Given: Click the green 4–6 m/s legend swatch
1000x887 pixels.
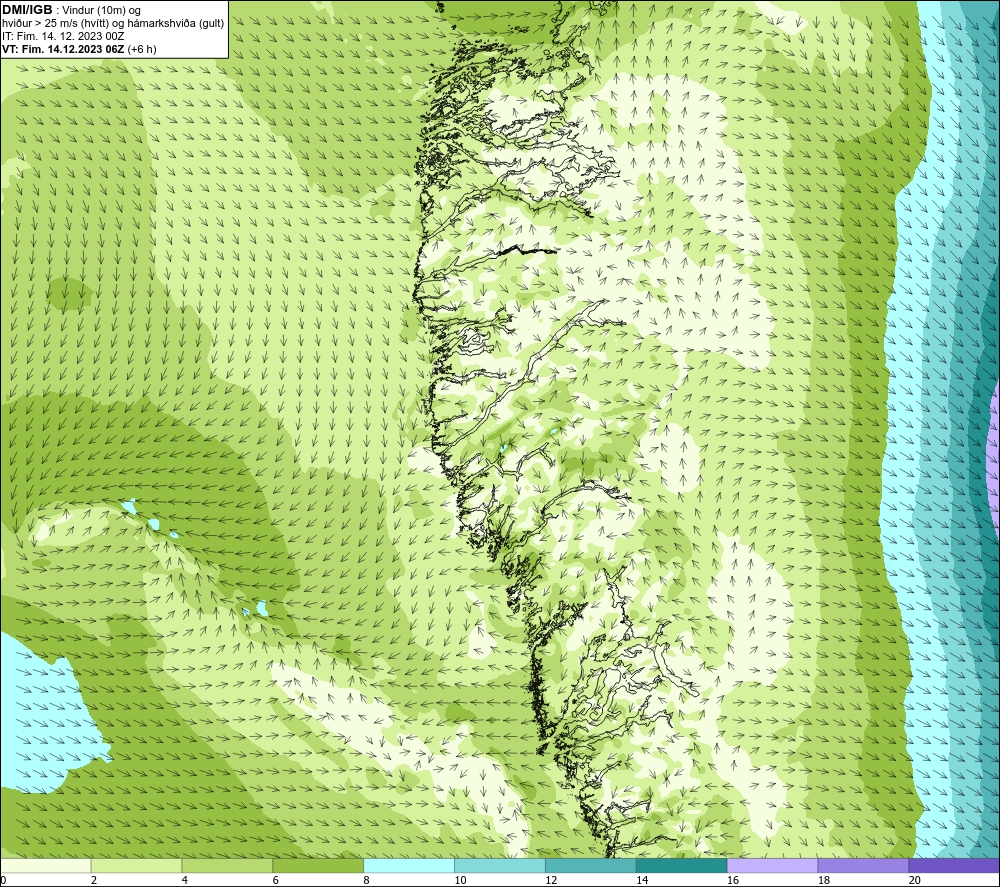Looking at the screenshot, I should [x=227, y=865].
